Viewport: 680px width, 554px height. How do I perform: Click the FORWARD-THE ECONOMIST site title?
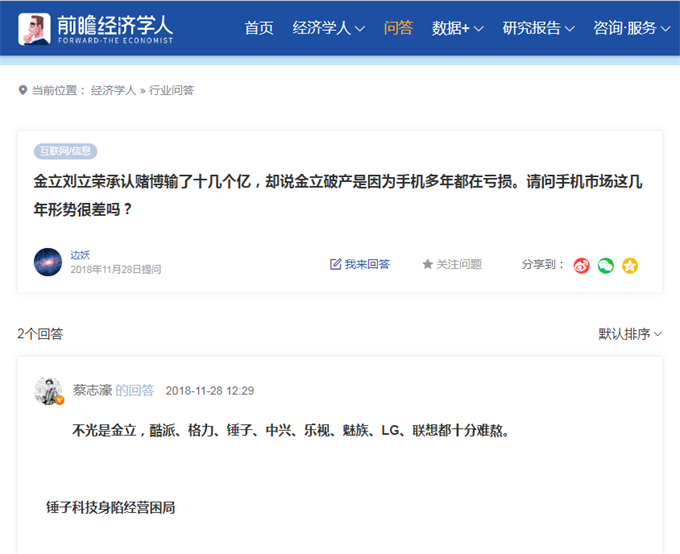click(x=116, y=40)
